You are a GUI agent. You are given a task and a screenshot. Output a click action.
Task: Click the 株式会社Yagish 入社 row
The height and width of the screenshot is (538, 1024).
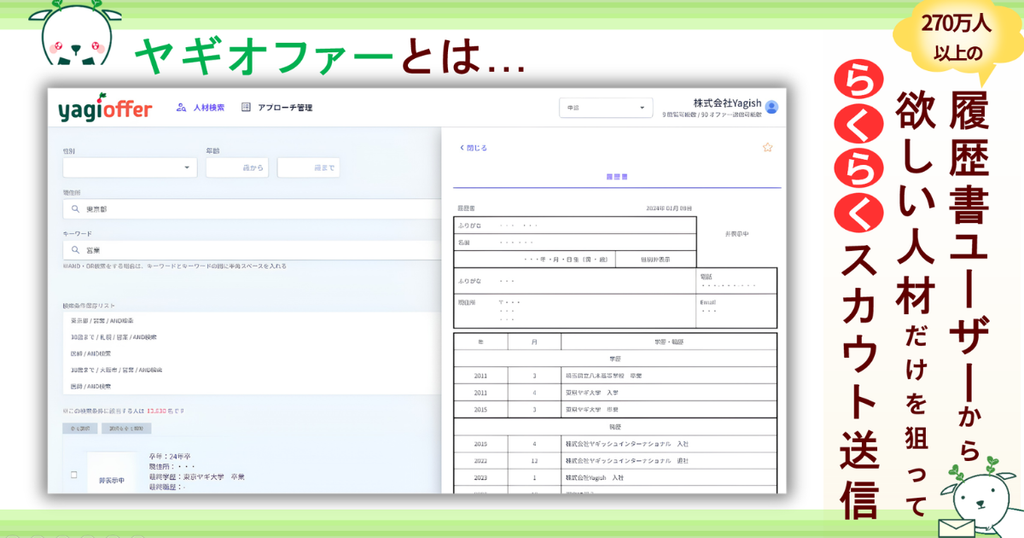pos(615,477)
